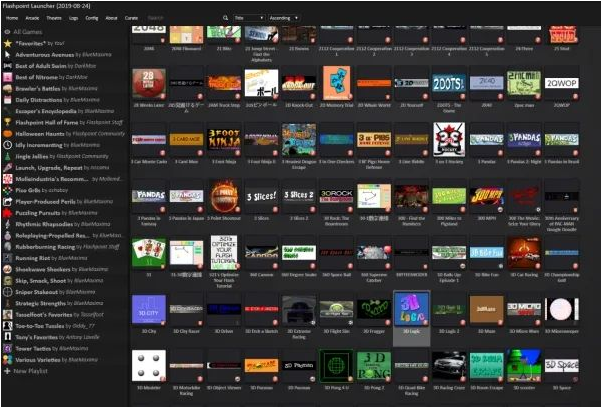This screenshot has width=601, height=408.
Task: Open the Tony's Favorites playlist
Action: [x=64, y=337]
